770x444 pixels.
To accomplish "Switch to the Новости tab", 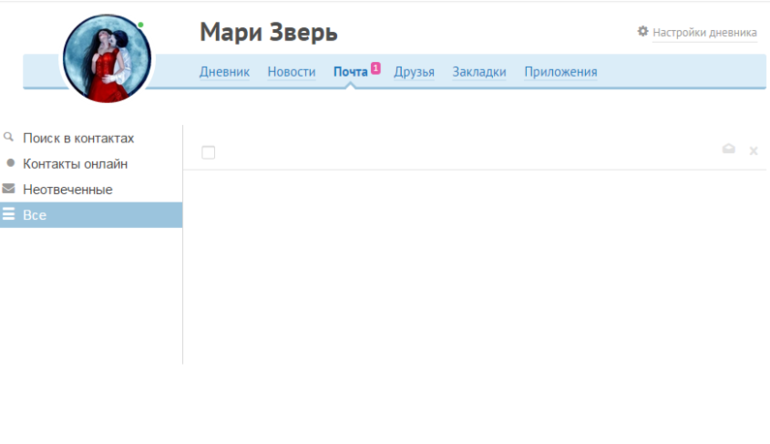I will click(291, 72).
